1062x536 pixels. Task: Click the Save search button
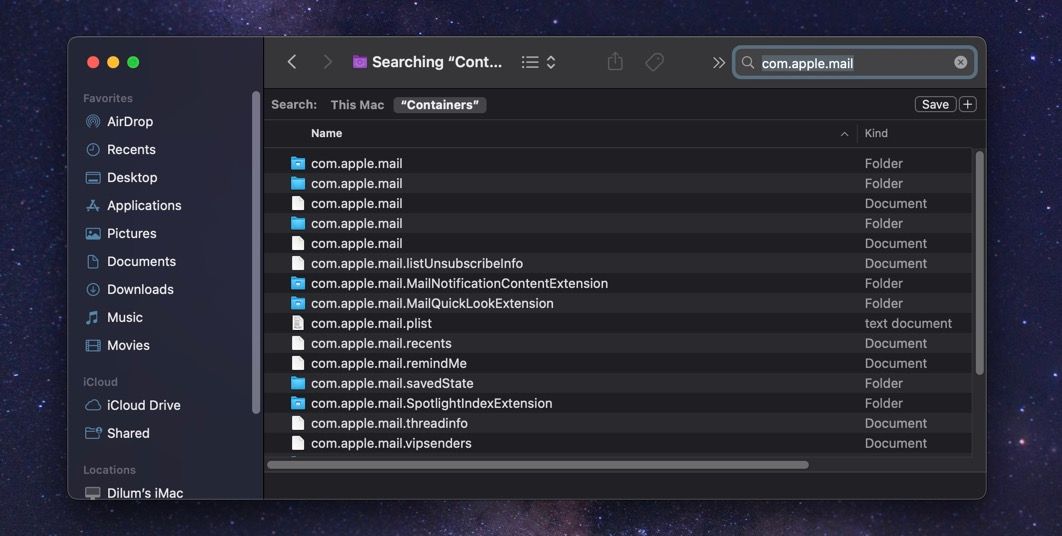(x=935, y=105)
